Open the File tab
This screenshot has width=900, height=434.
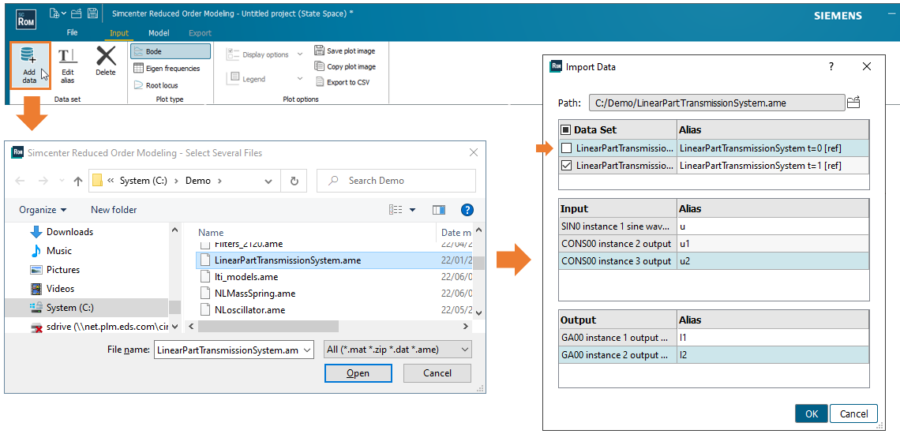[x=72, y=33]
